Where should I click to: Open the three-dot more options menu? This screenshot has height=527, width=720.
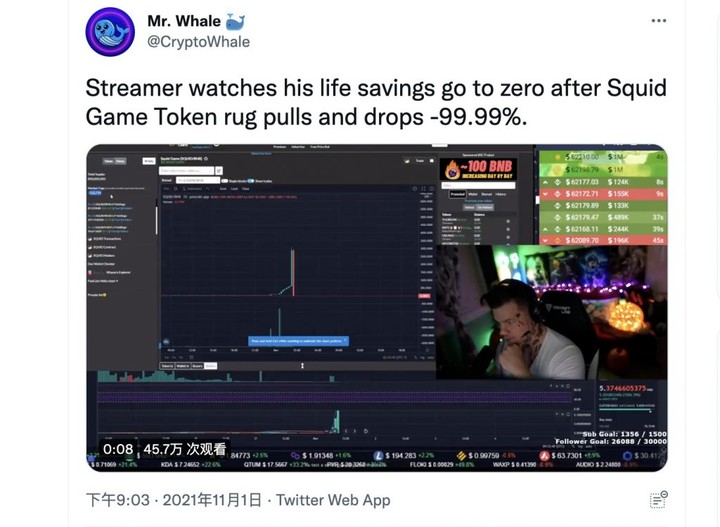point(658,21)
